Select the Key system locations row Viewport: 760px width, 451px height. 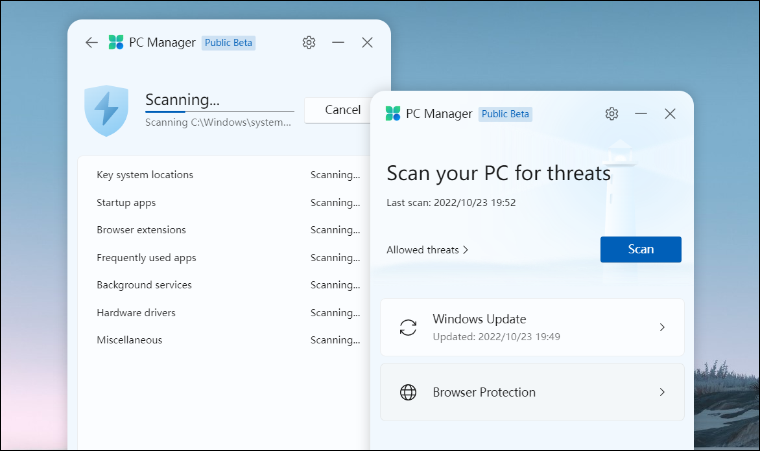(x=228, y=175)
